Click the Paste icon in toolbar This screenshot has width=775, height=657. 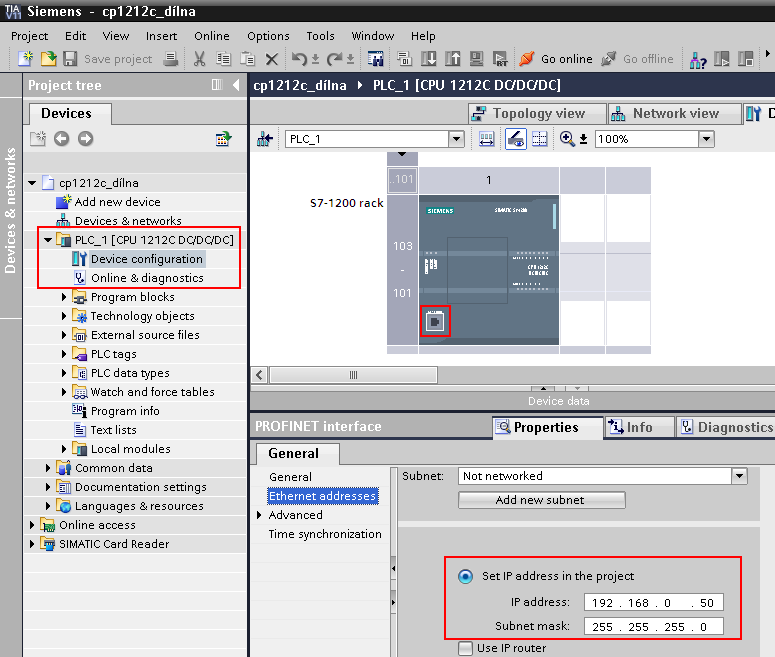[247, 59]
